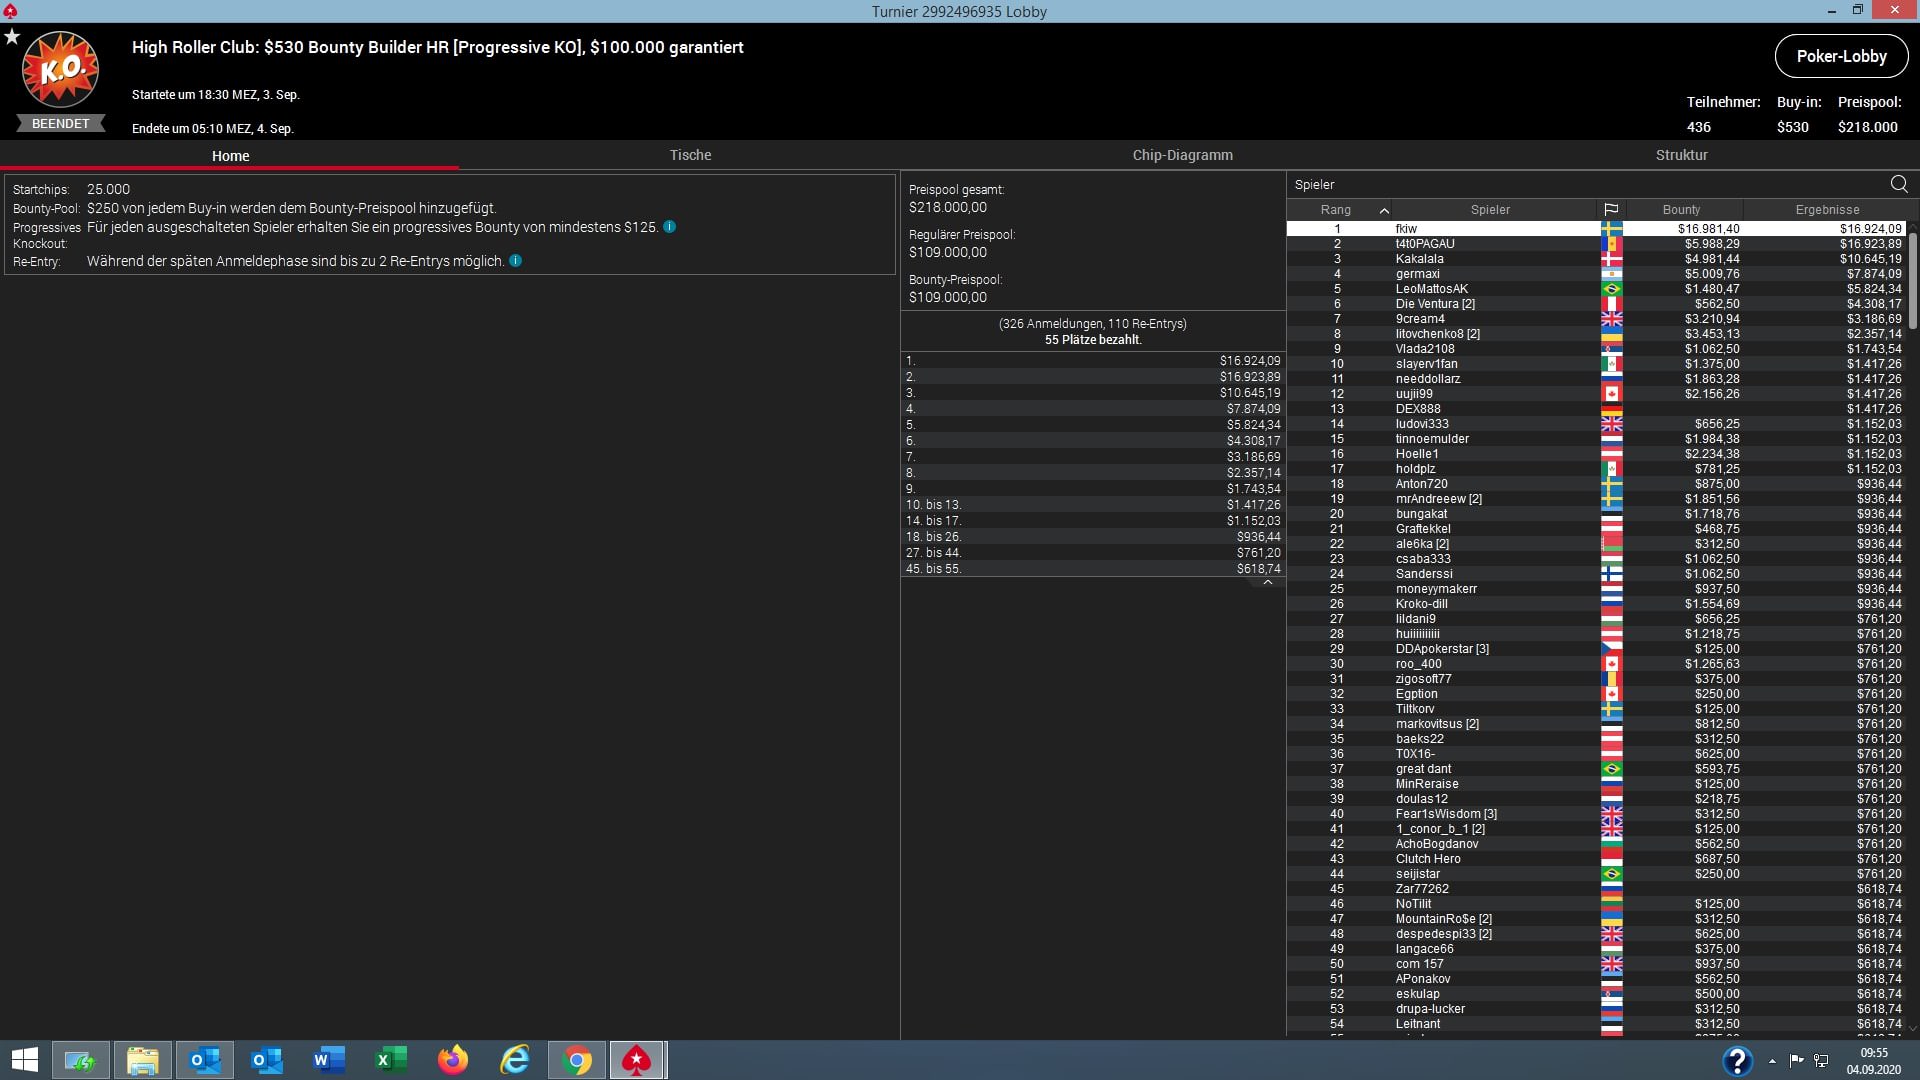This screenshot has height=1080, width=1920.
Task: Click the info icon beside Progressive Knockout text
Action: pyautogui.click(x=670, y=227)
